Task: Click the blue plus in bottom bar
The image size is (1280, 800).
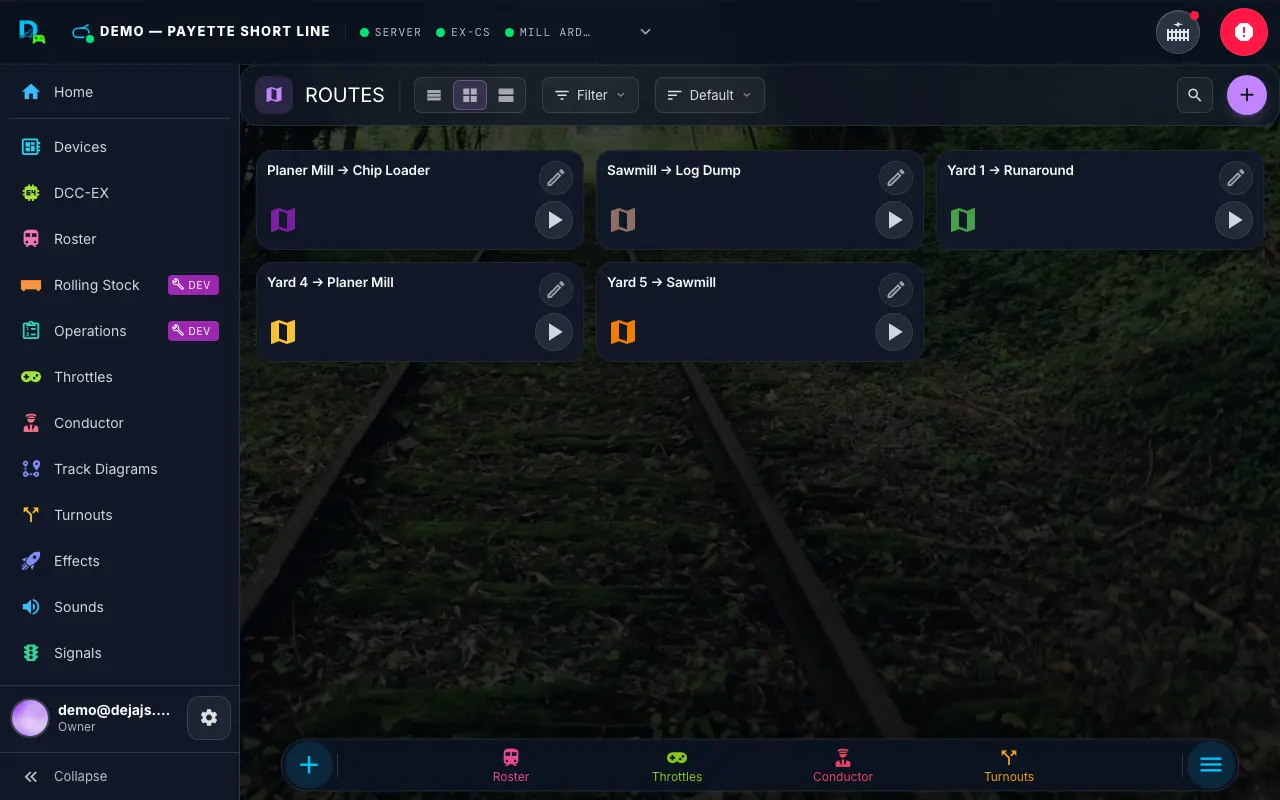Action: (x=309, y=765)
